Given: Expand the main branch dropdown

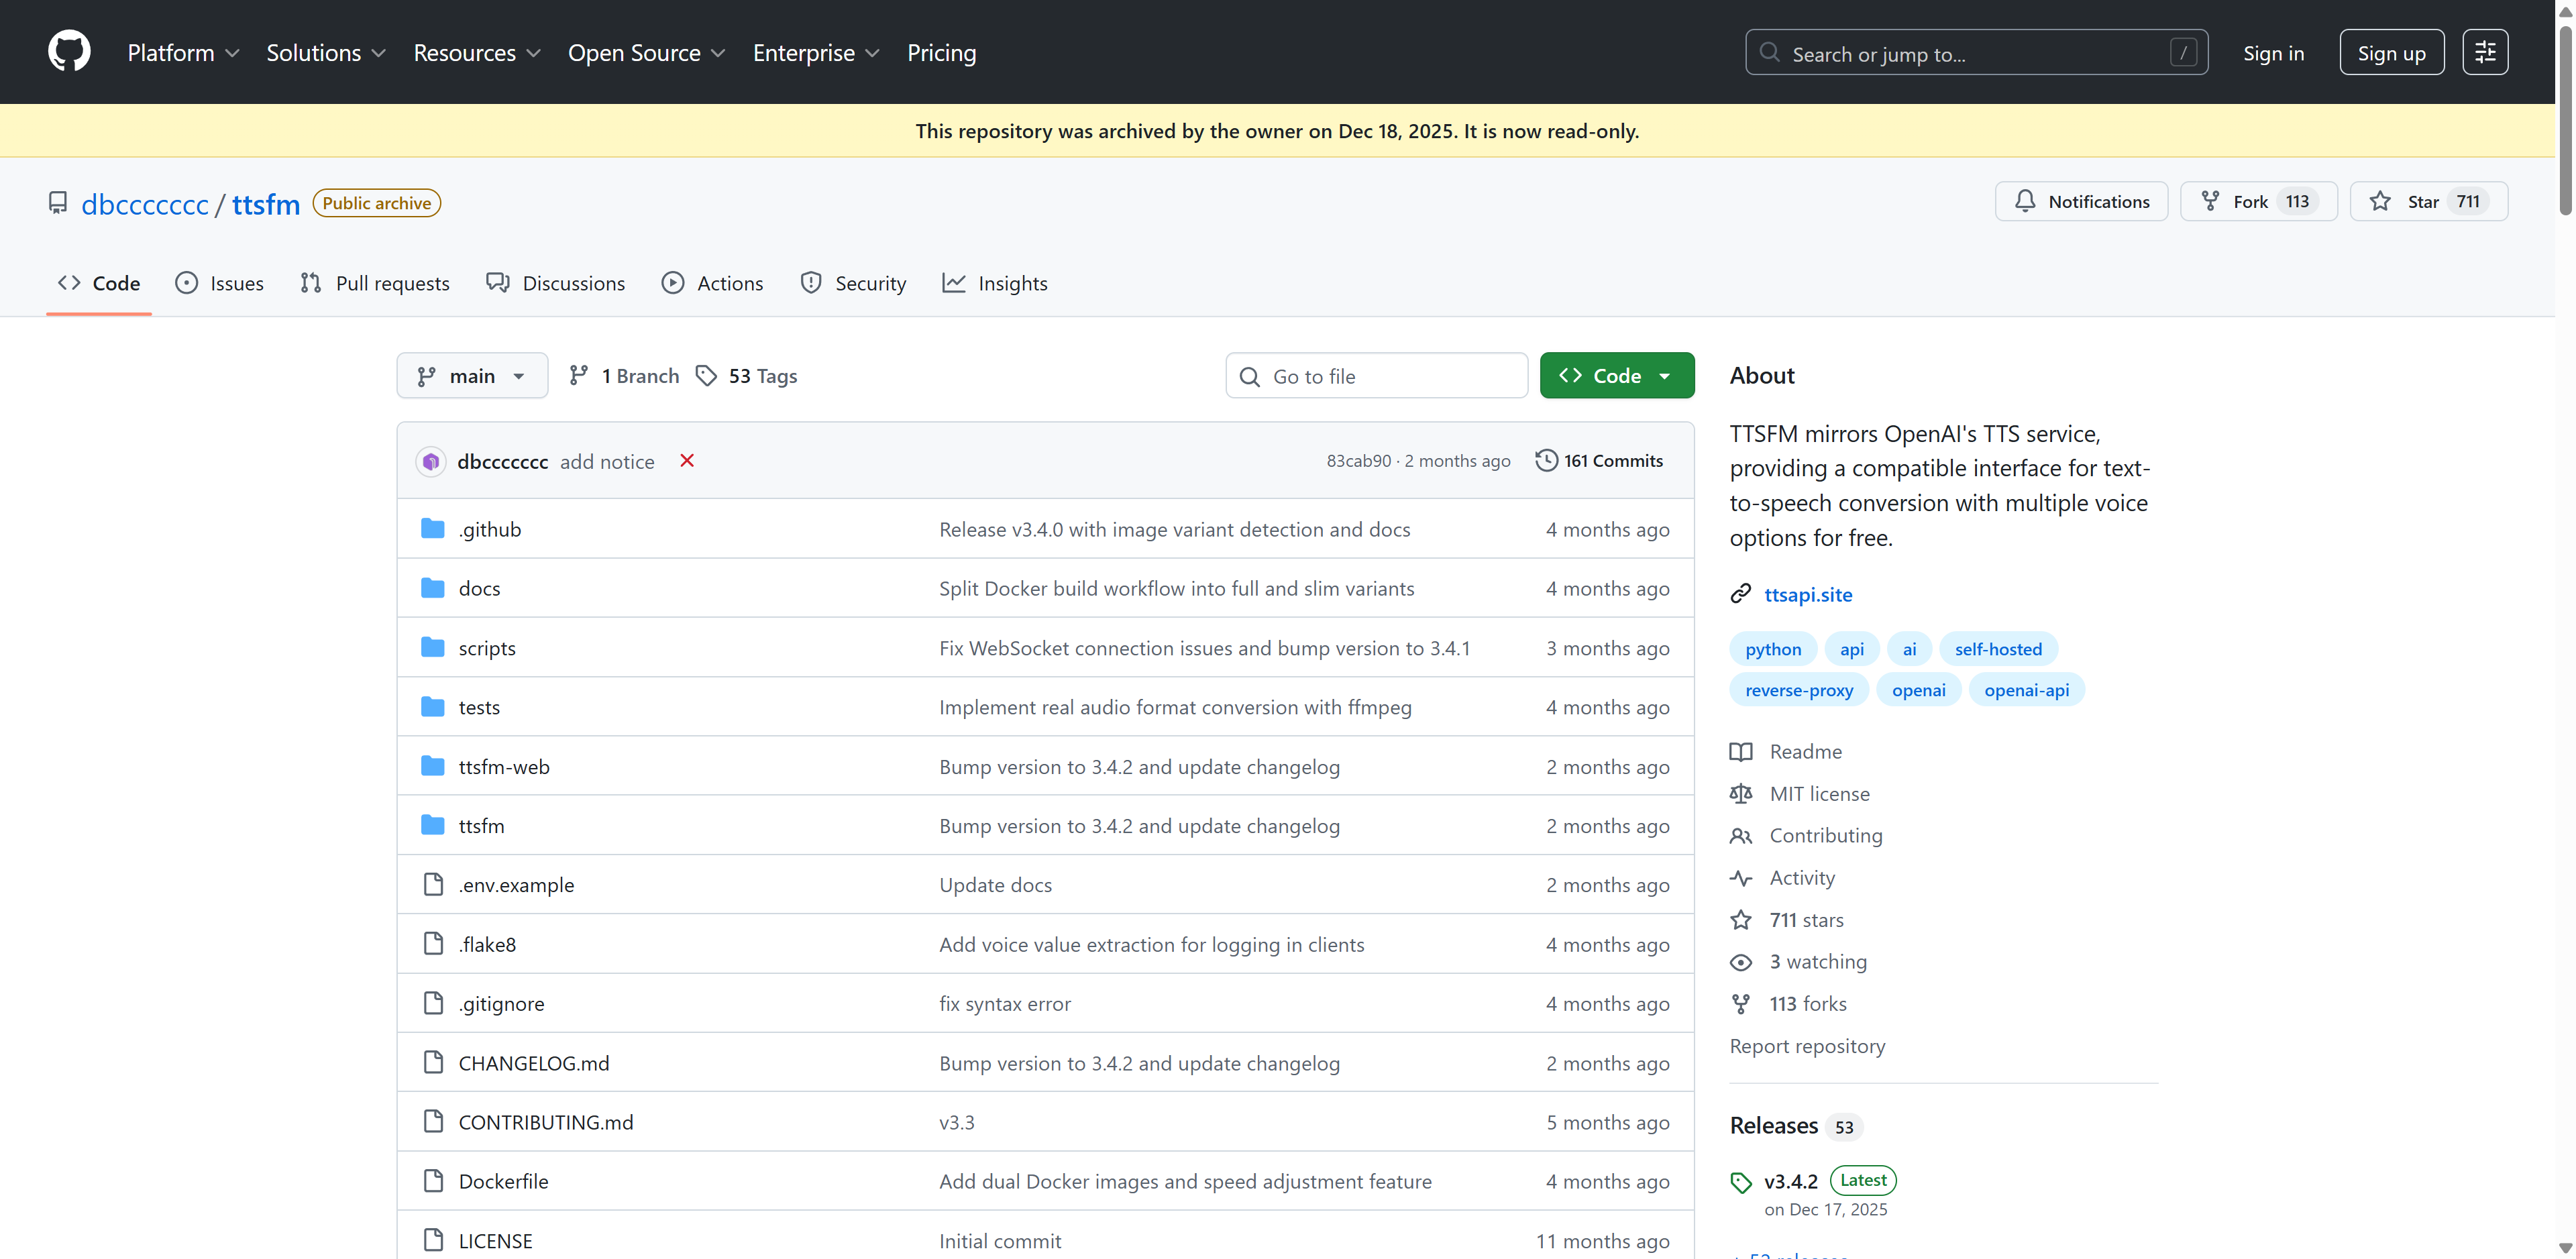Looking at the screenshot, I should coord(472,376).
